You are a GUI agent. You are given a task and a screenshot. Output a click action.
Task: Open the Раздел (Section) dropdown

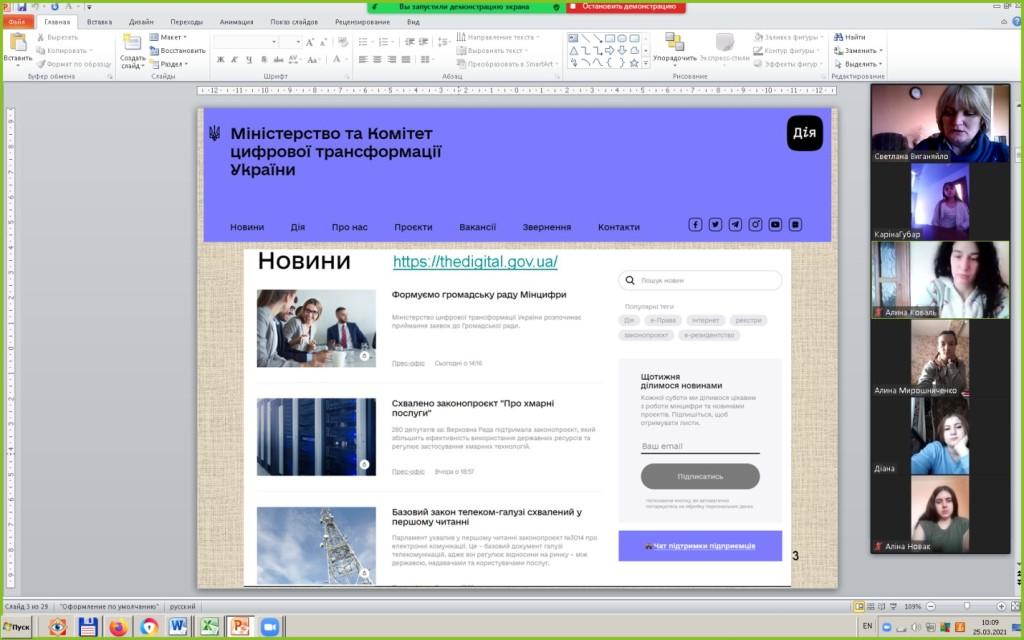pyautogui.click(x=172, y=63)
